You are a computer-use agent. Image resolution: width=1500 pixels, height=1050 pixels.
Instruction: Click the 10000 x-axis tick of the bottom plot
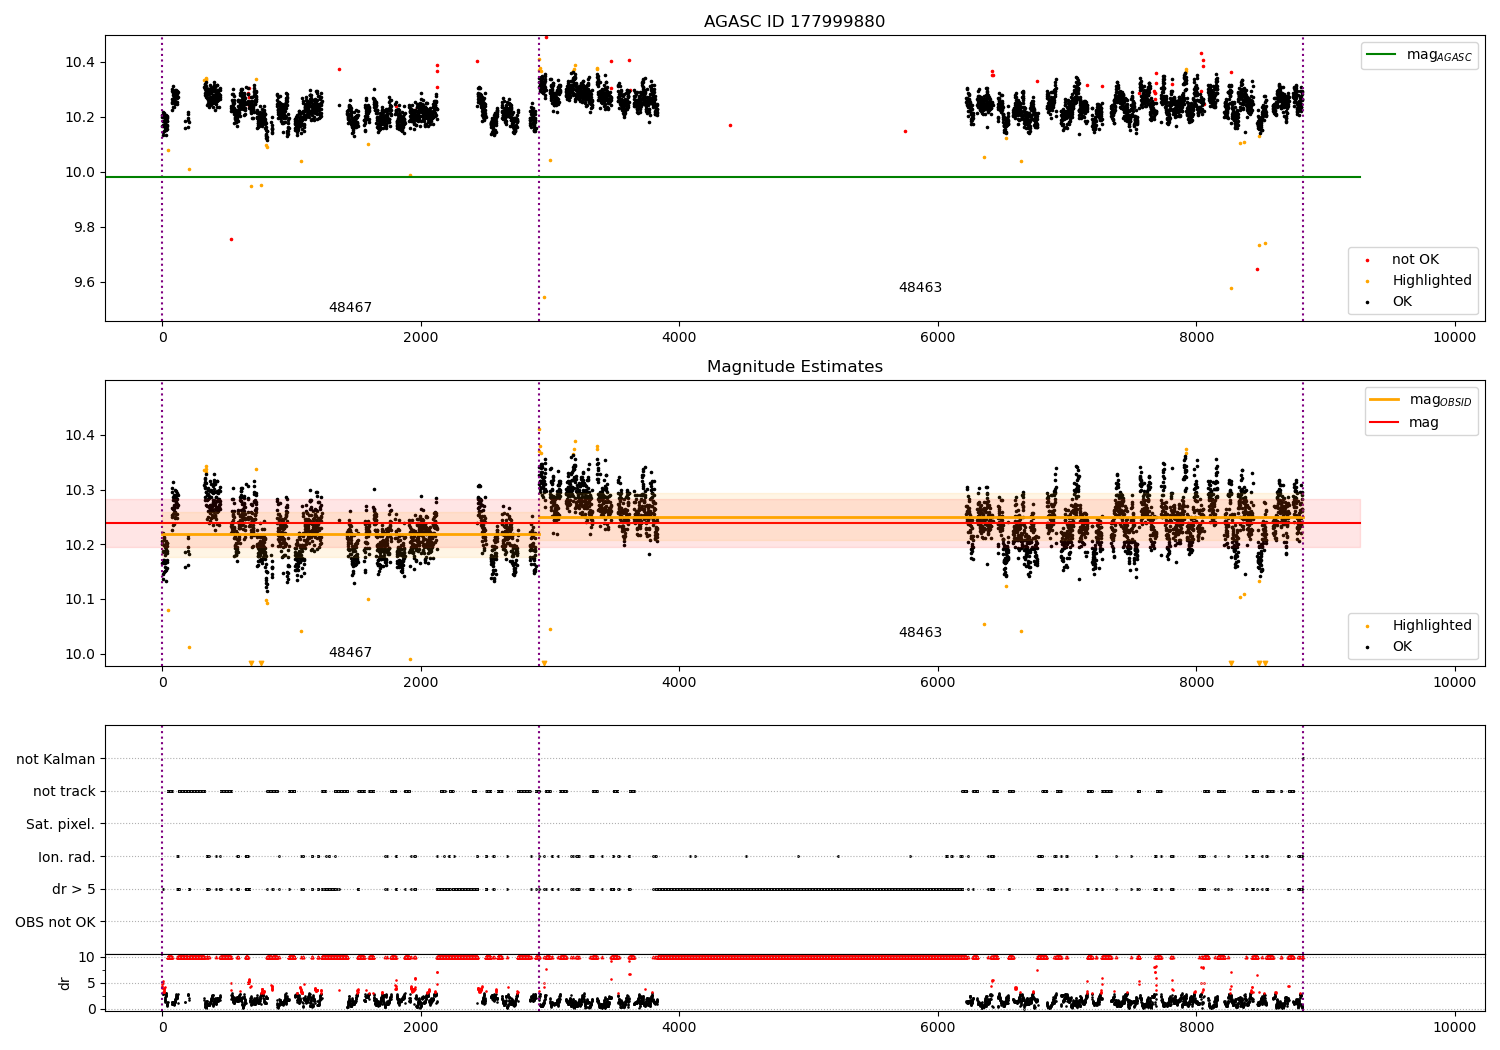pos(1455,1027)
